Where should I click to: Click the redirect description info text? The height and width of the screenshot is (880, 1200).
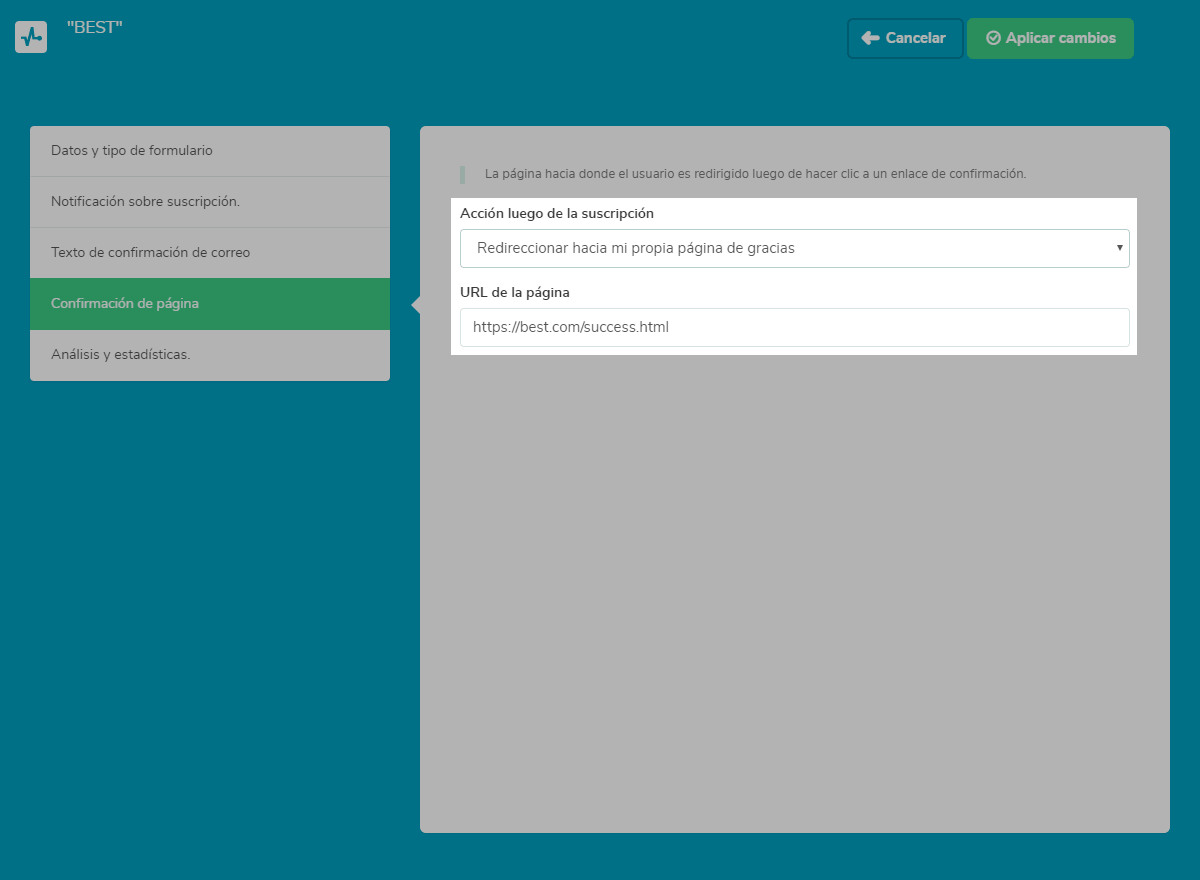pos(755,174)
